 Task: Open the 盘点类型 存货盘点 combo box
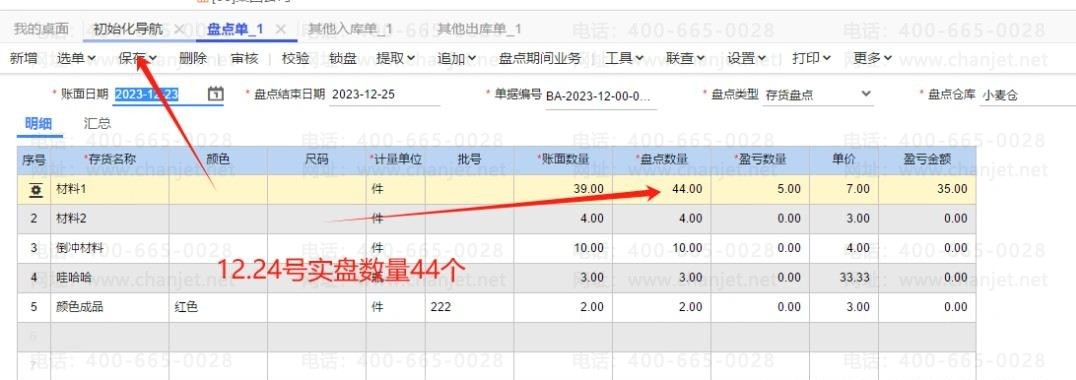818,95
